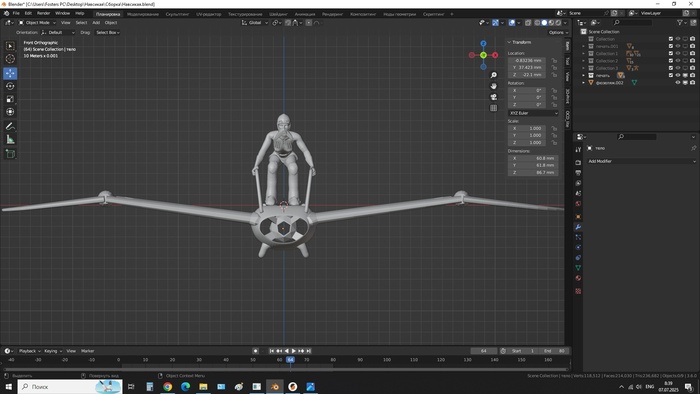Open the outliner filter dropdown
The height and width of the screenshot is (394, 700).
click(682, 22)
